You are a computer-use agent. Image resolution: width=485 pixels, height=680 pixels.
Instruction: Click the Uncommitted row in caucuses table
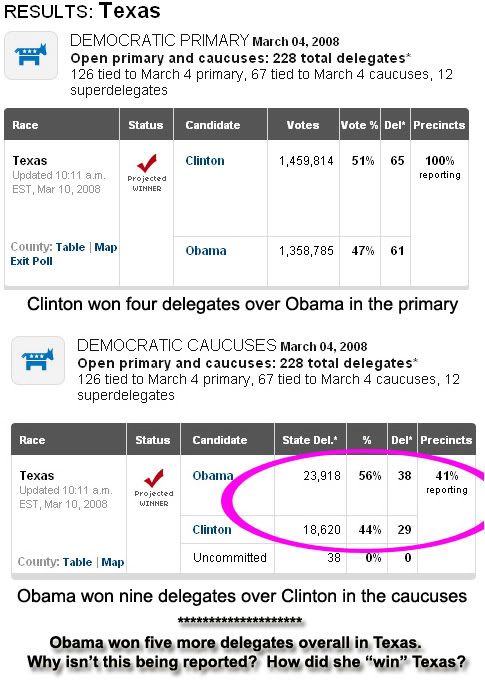coord(298,558)
